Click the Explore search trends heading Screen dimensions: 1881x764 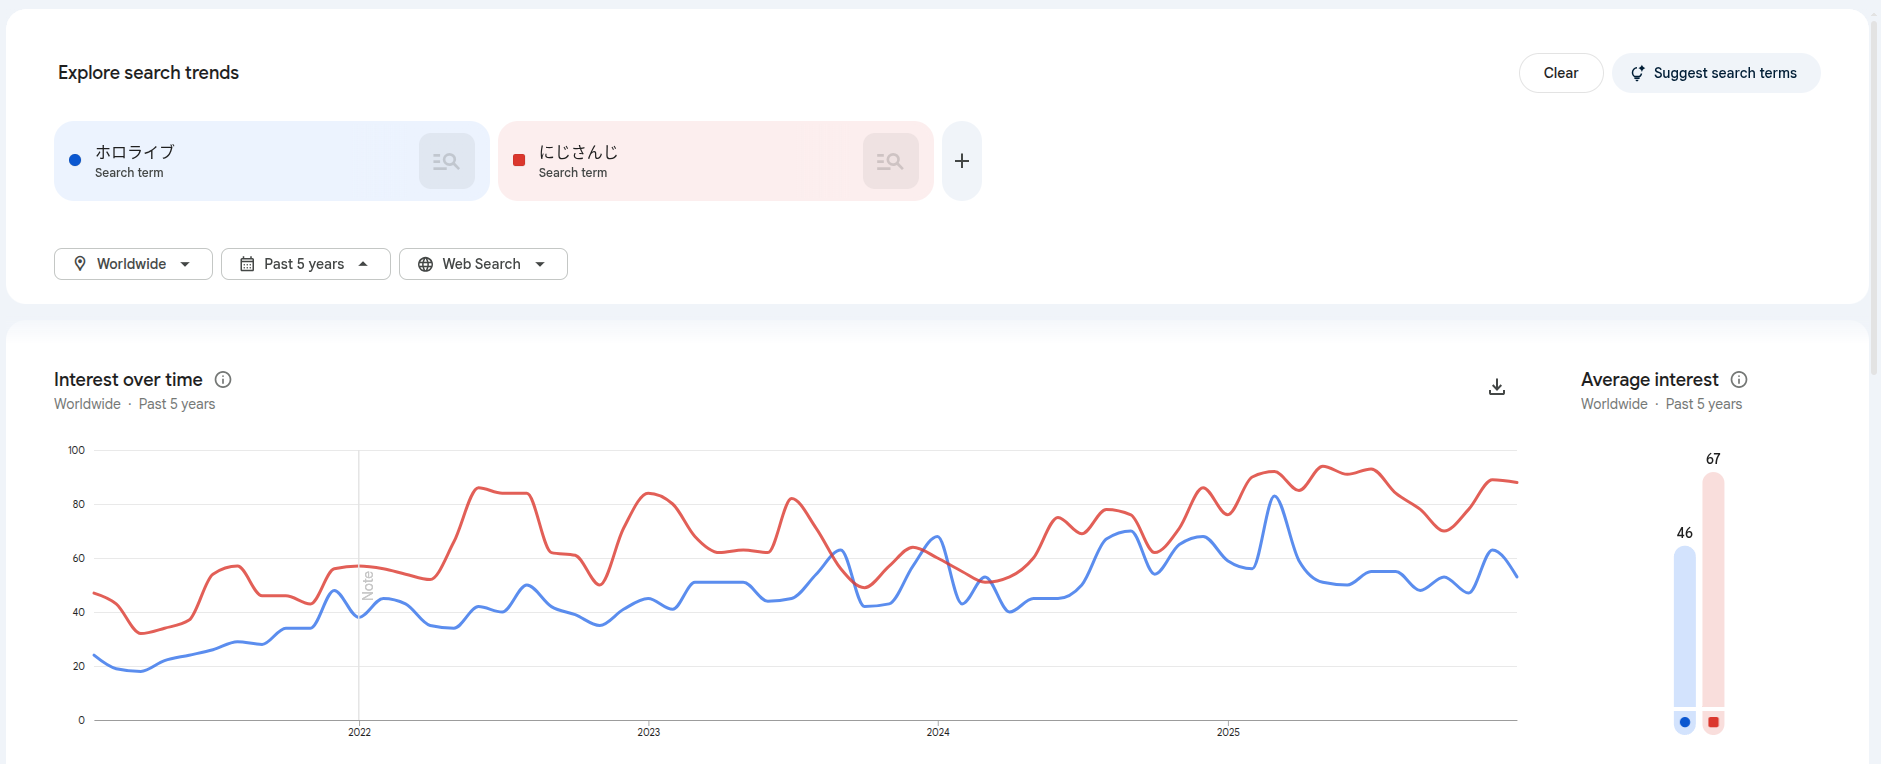148,73
